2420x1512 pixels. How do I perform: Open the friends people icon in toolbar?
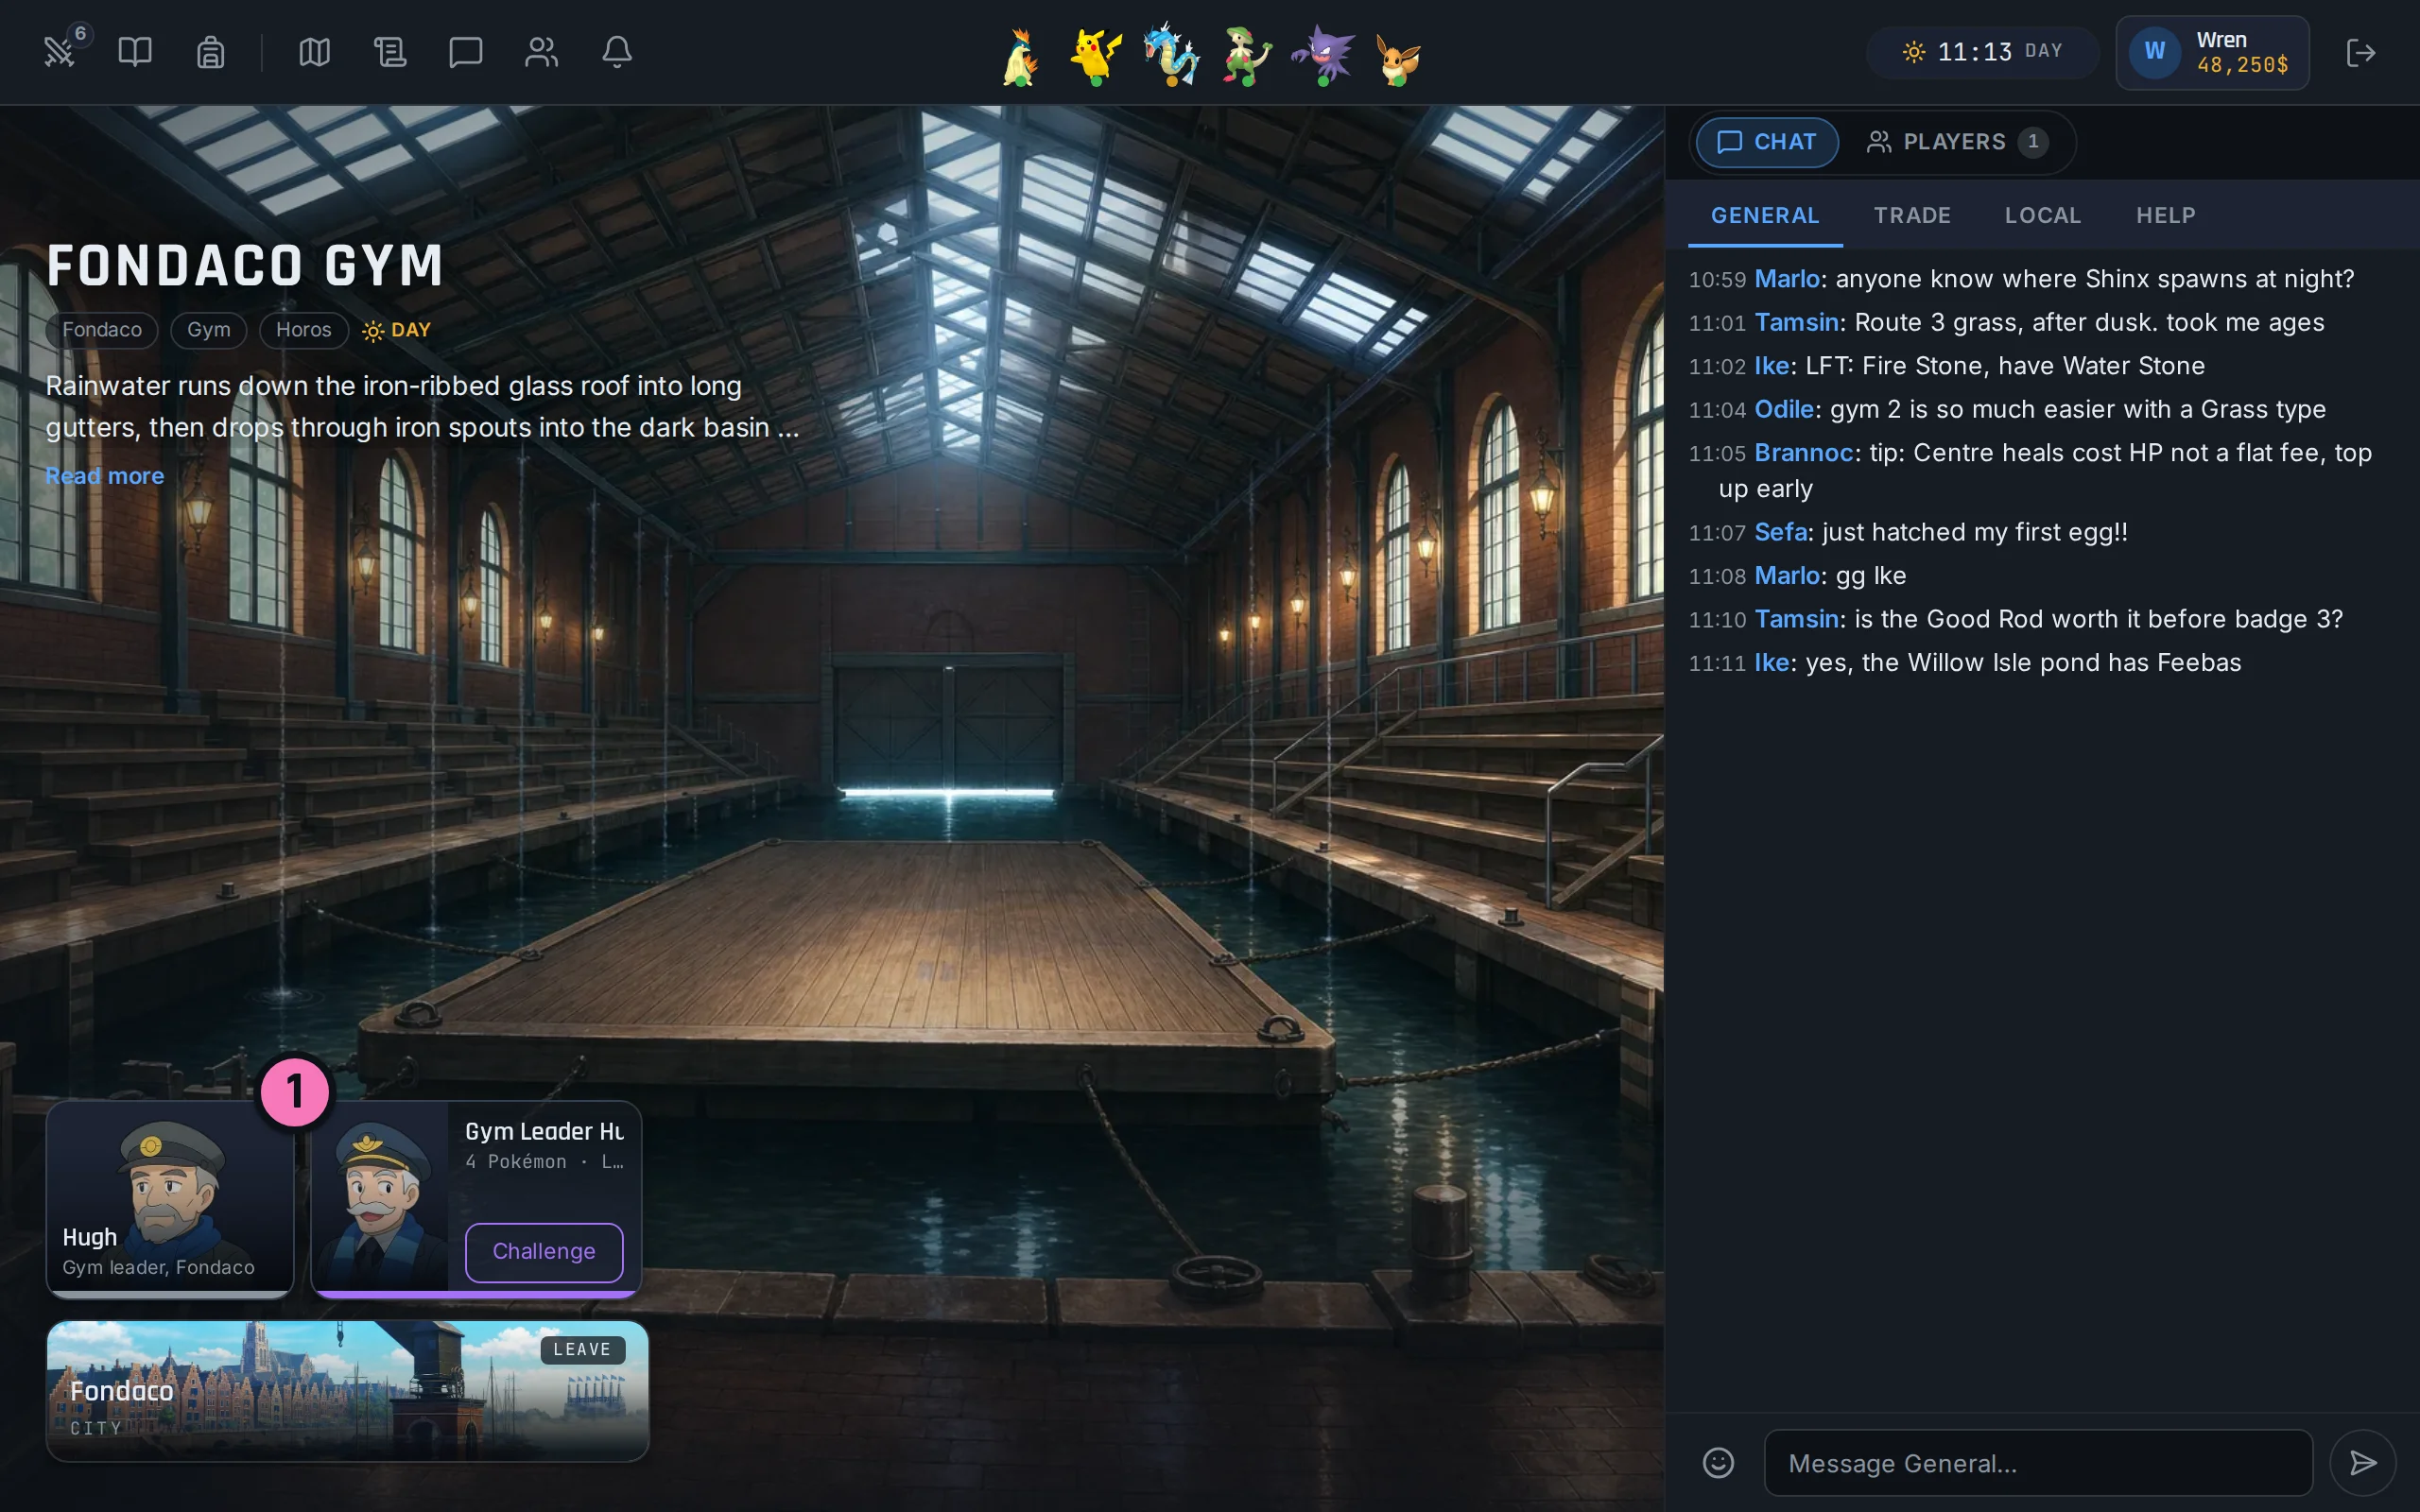click(541, 52)
